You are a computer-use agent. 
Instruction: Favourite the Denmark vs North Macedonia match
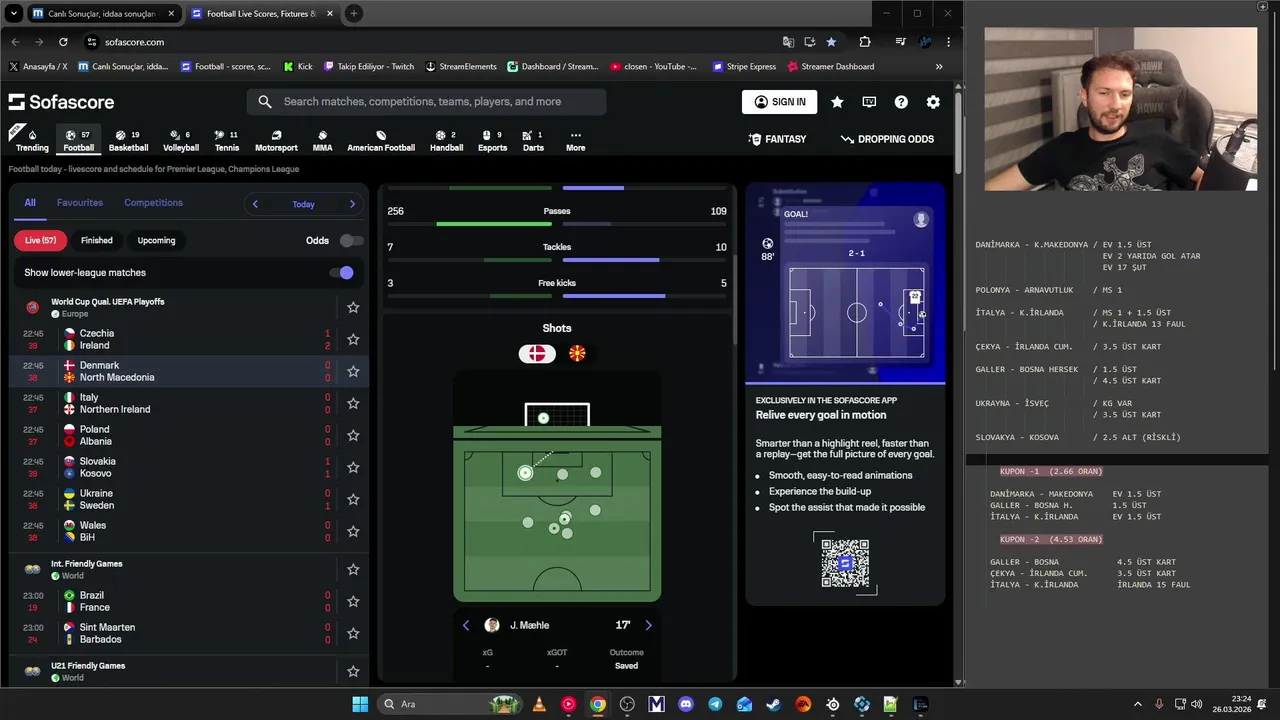click(353, 371)
